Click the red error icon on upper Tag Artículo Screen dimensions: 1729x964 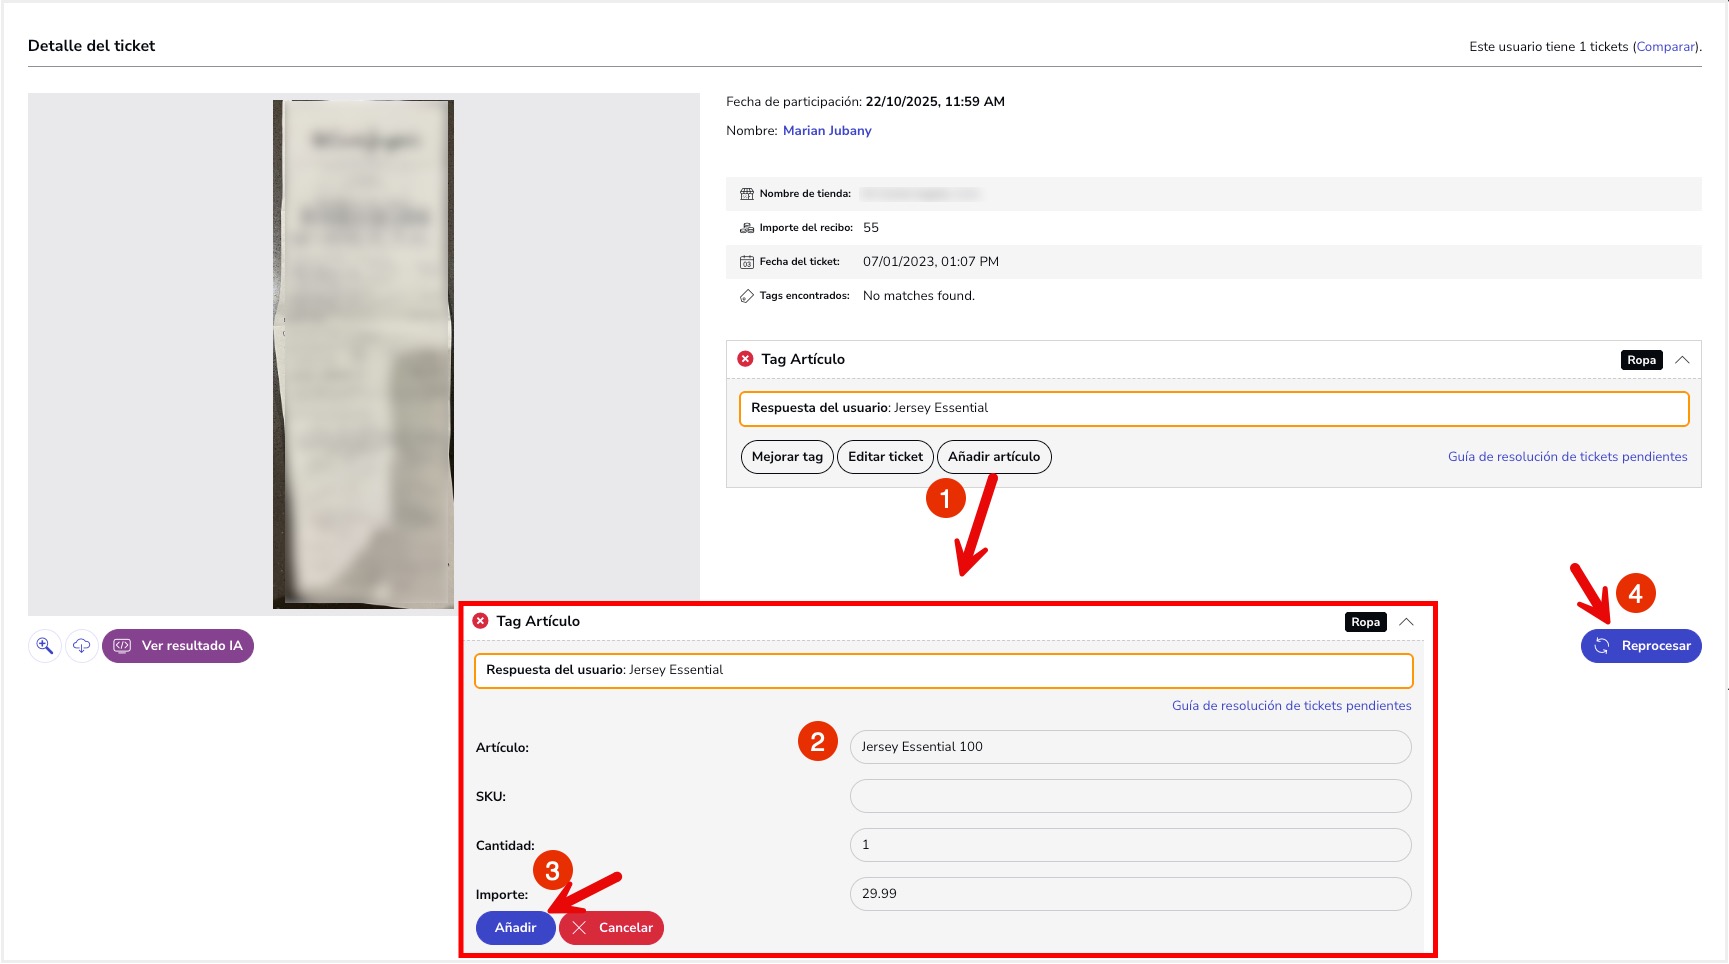(745, 359)
